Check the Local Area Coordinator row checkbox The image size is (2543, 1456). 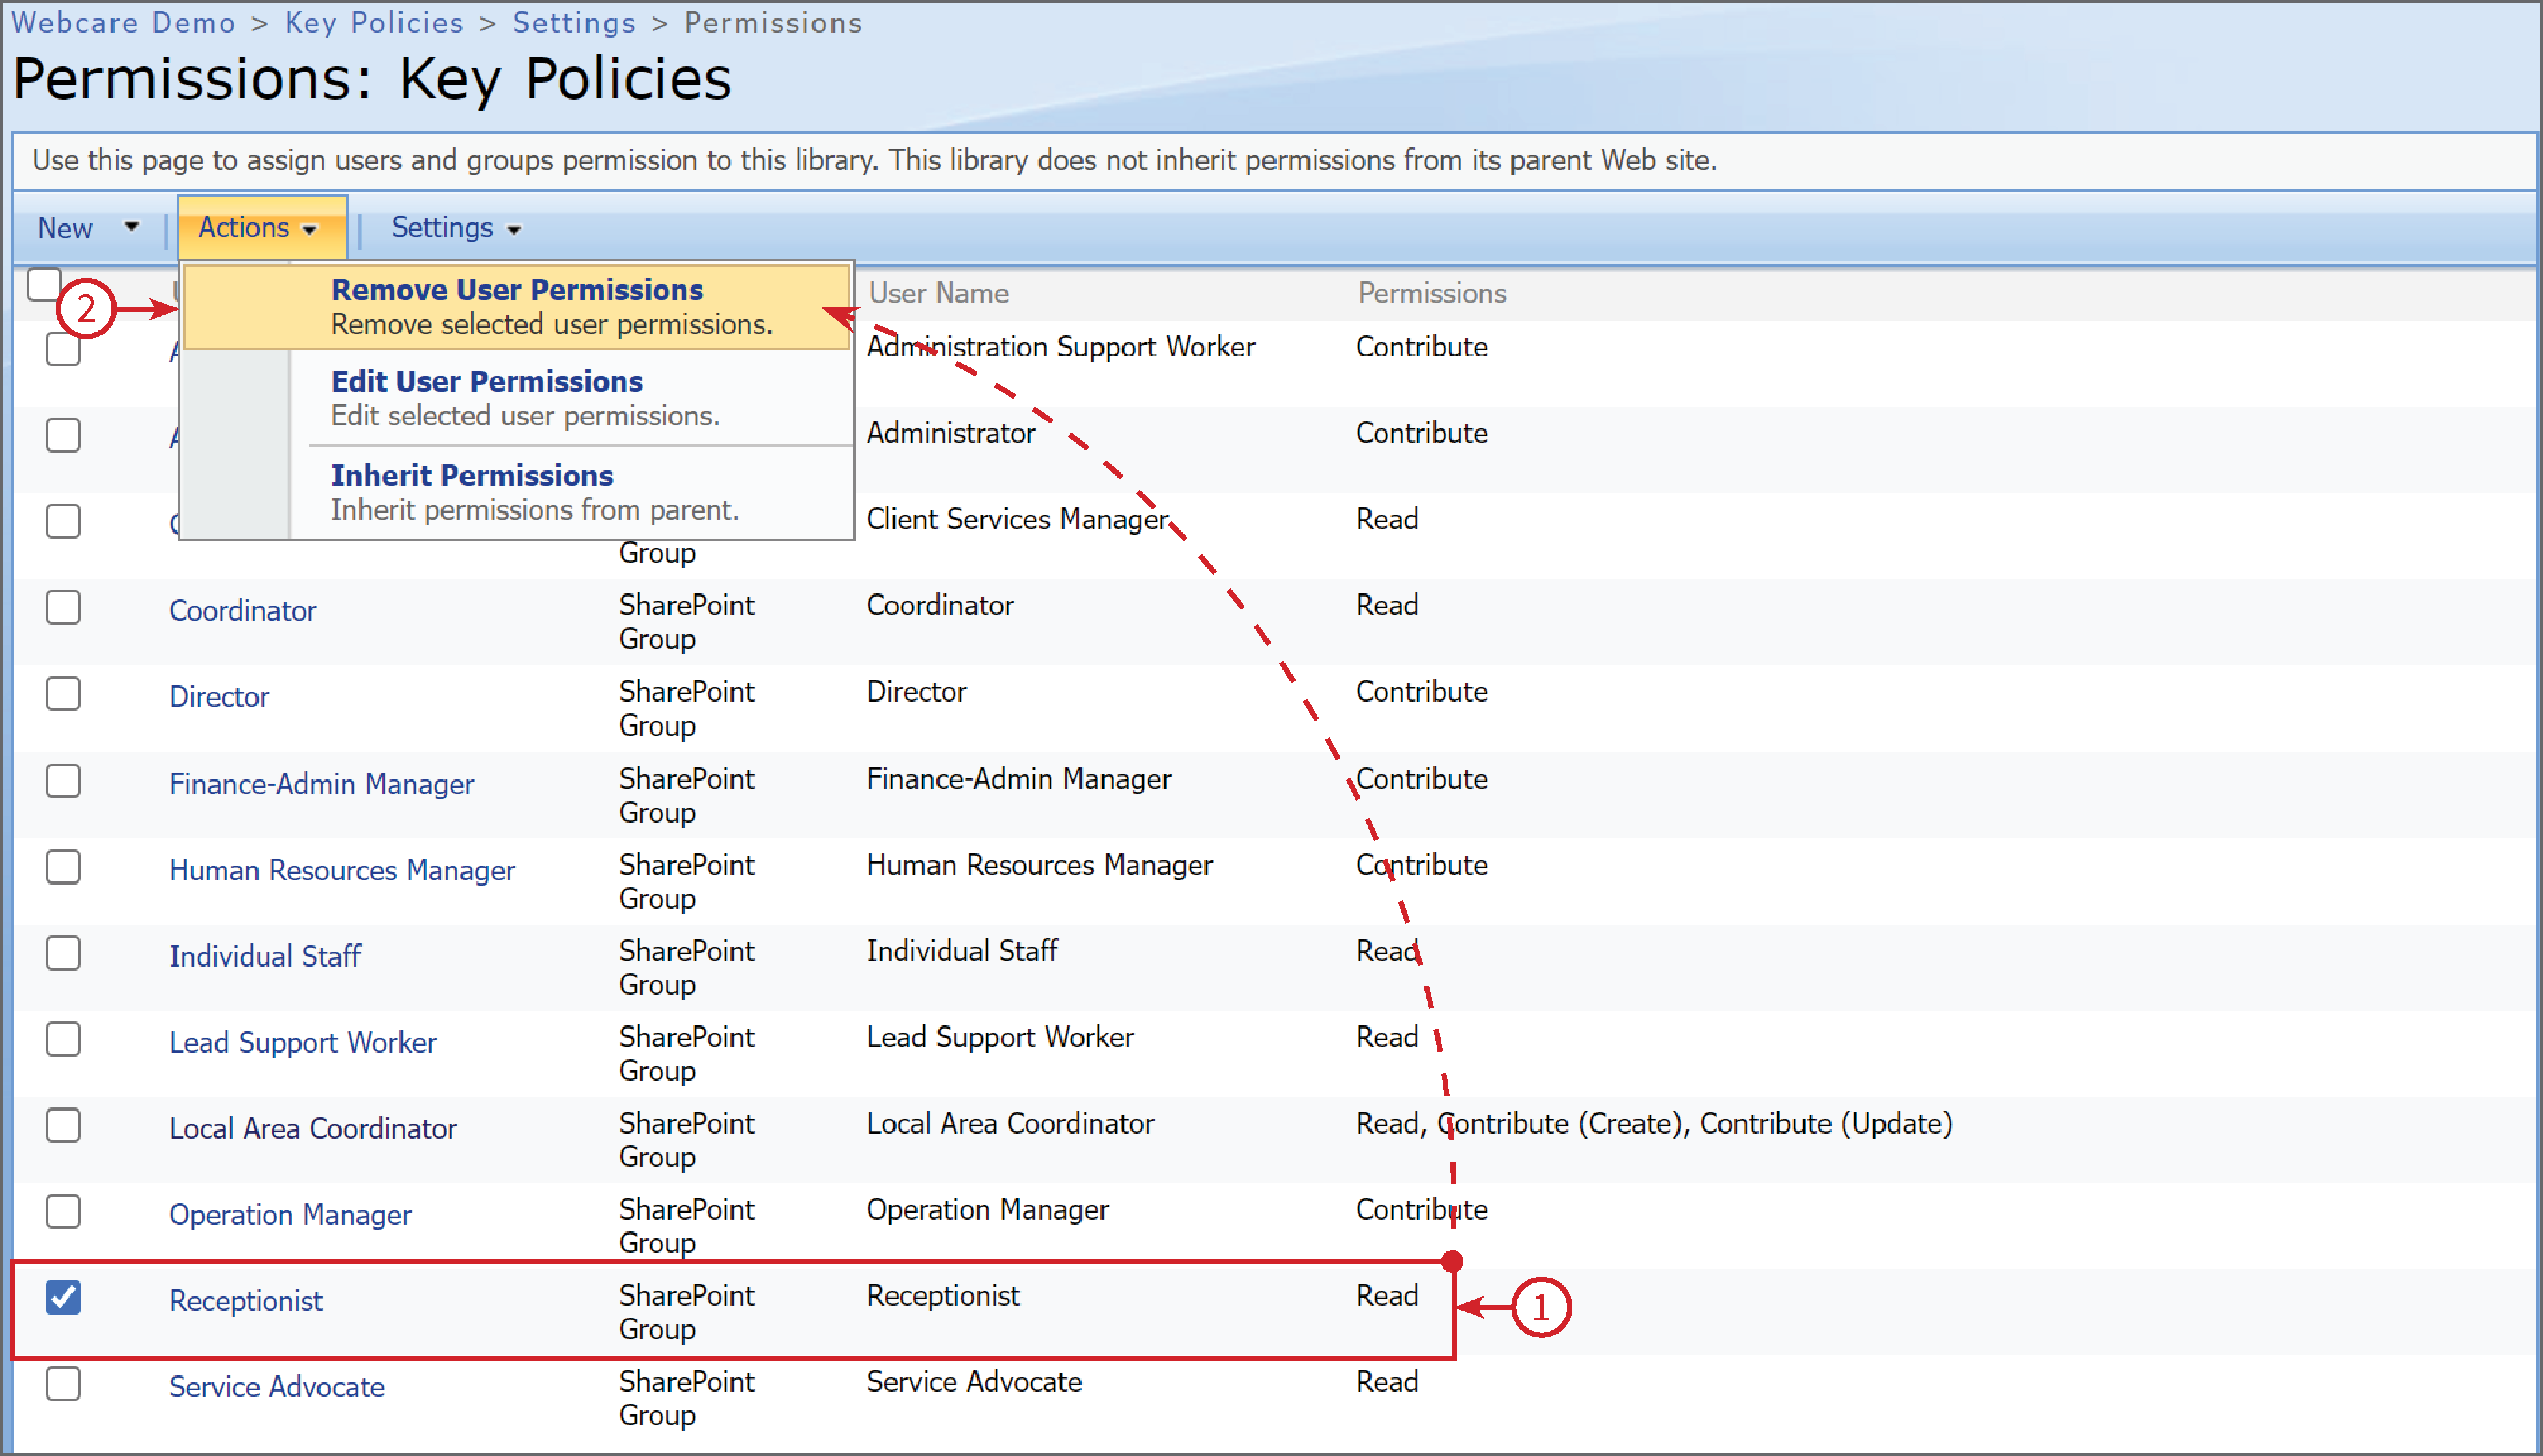(63, 1125)
